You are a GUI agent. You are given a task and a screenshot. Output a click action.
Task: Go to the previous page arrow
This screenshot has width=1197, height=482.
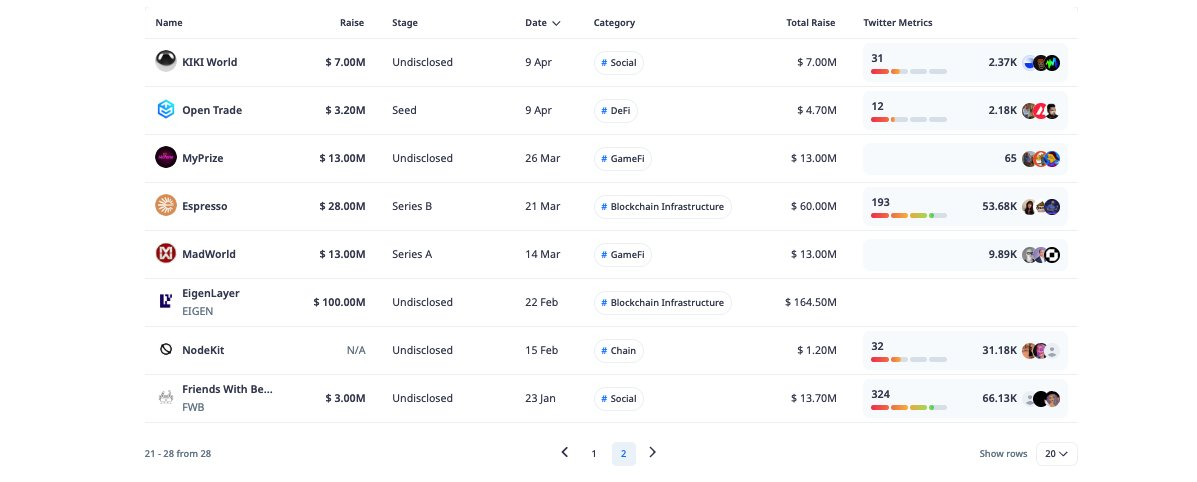pyautogui.click(x=565, y=452)
